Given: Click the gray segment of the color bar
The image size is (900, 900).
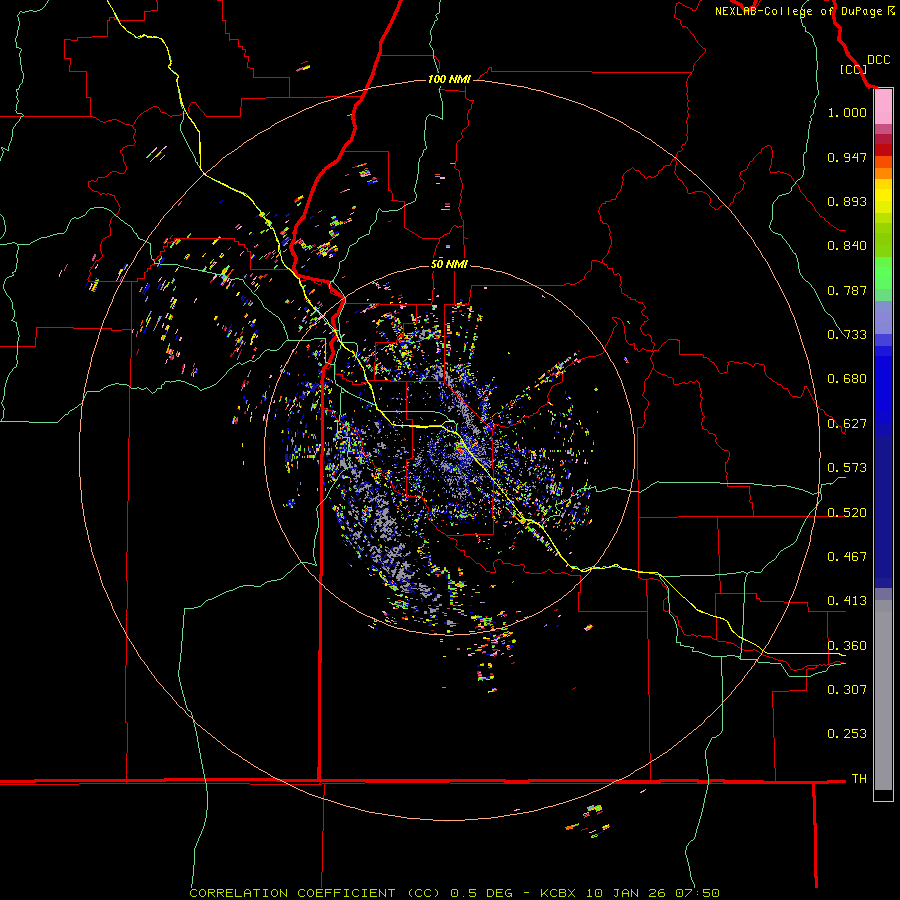Looking at the screenshot, I should point(883,695).
